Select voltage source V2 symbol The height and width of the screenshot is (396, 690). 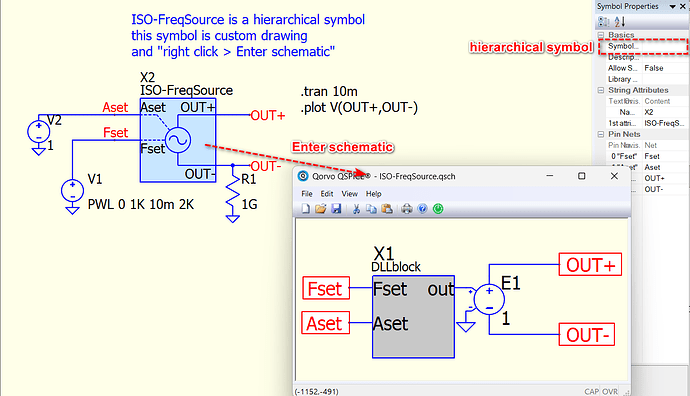[39, 131]
